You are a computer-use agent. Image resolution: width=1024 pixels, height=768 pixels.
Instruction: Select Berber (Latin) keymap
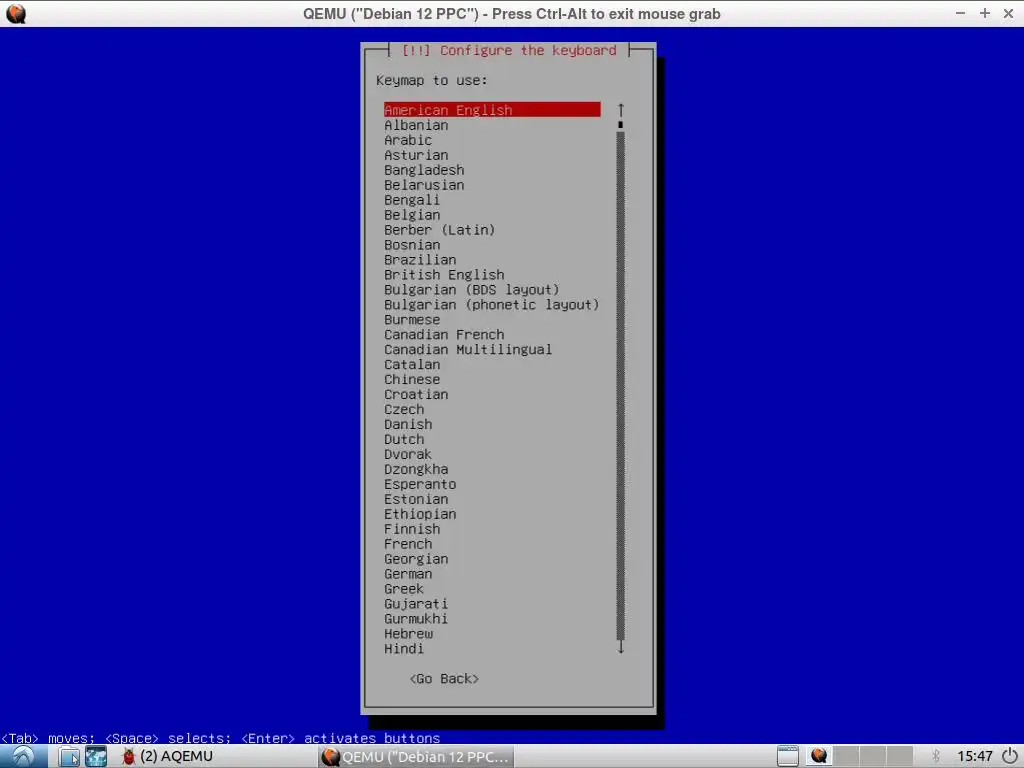click(x=440, y=230)
